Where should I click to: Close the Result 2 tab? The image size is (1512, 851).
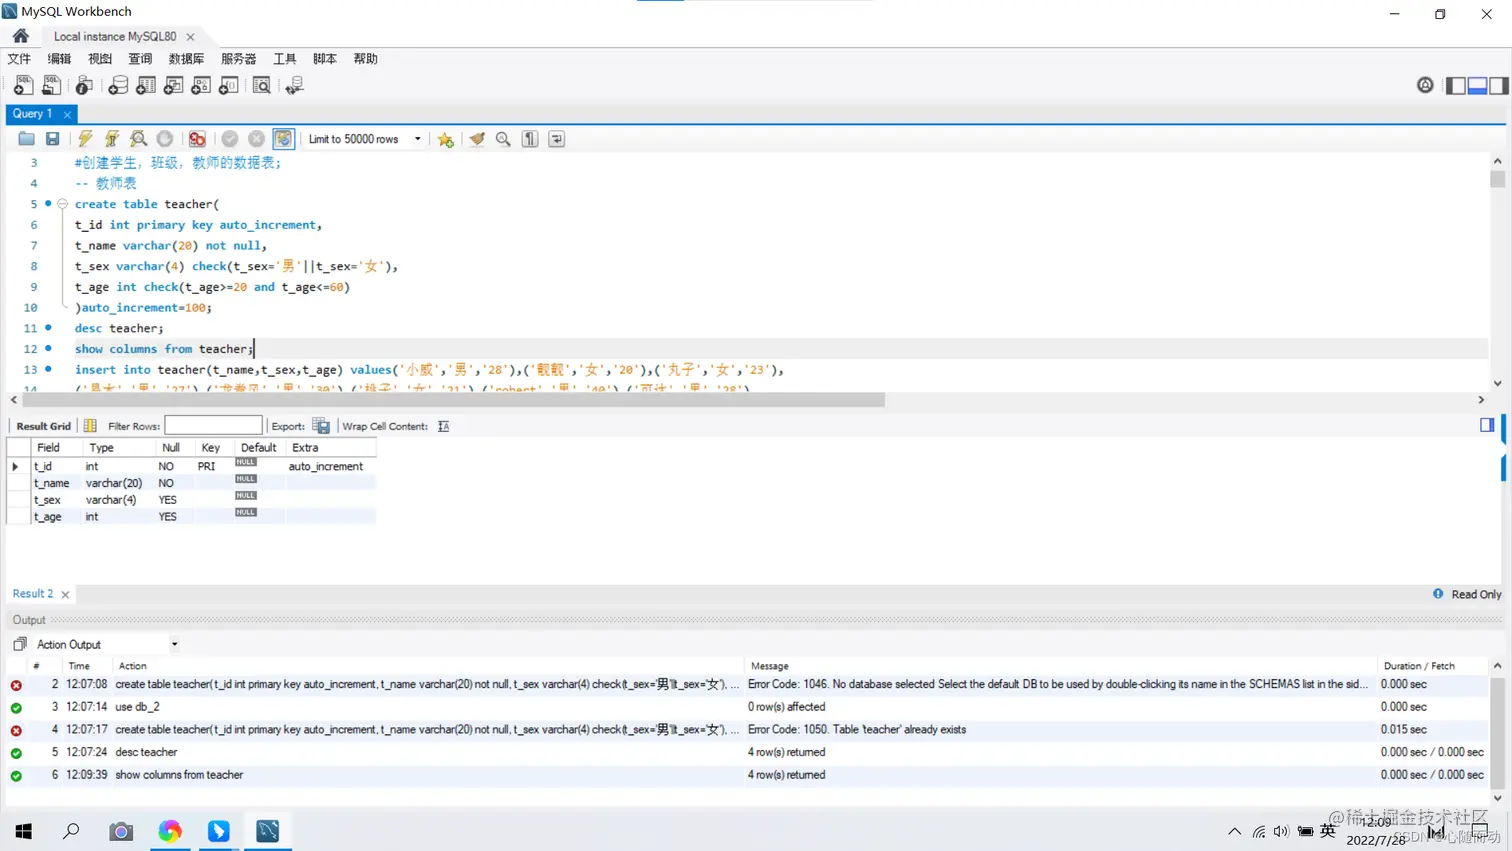pyautogui.click(x=65, y=595)
